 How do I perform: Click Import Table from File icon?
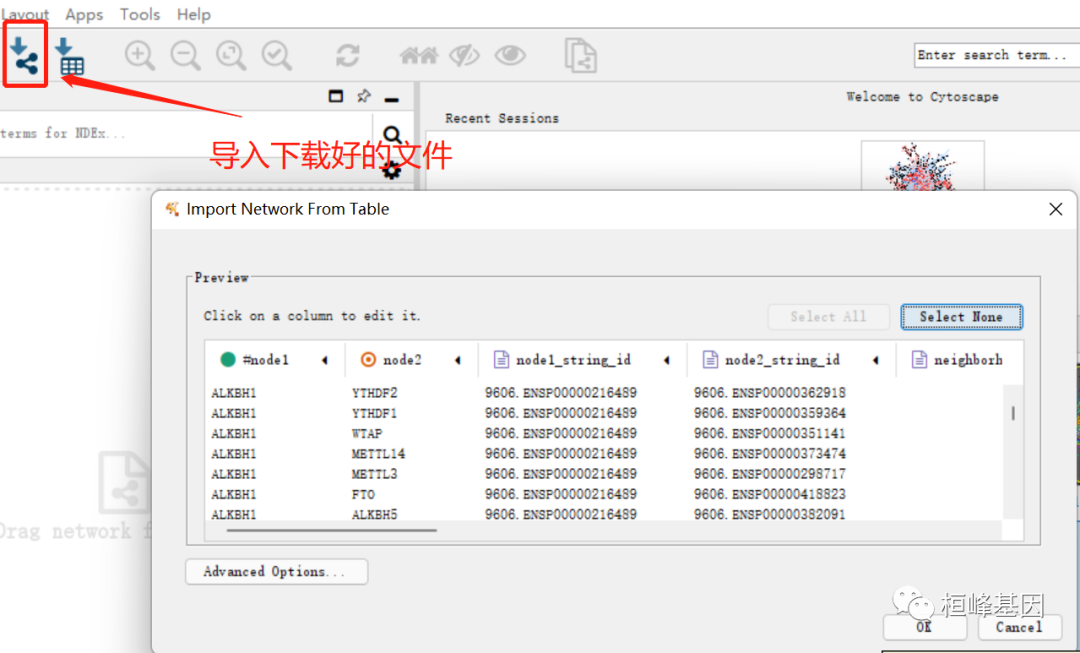click(69, 56)
